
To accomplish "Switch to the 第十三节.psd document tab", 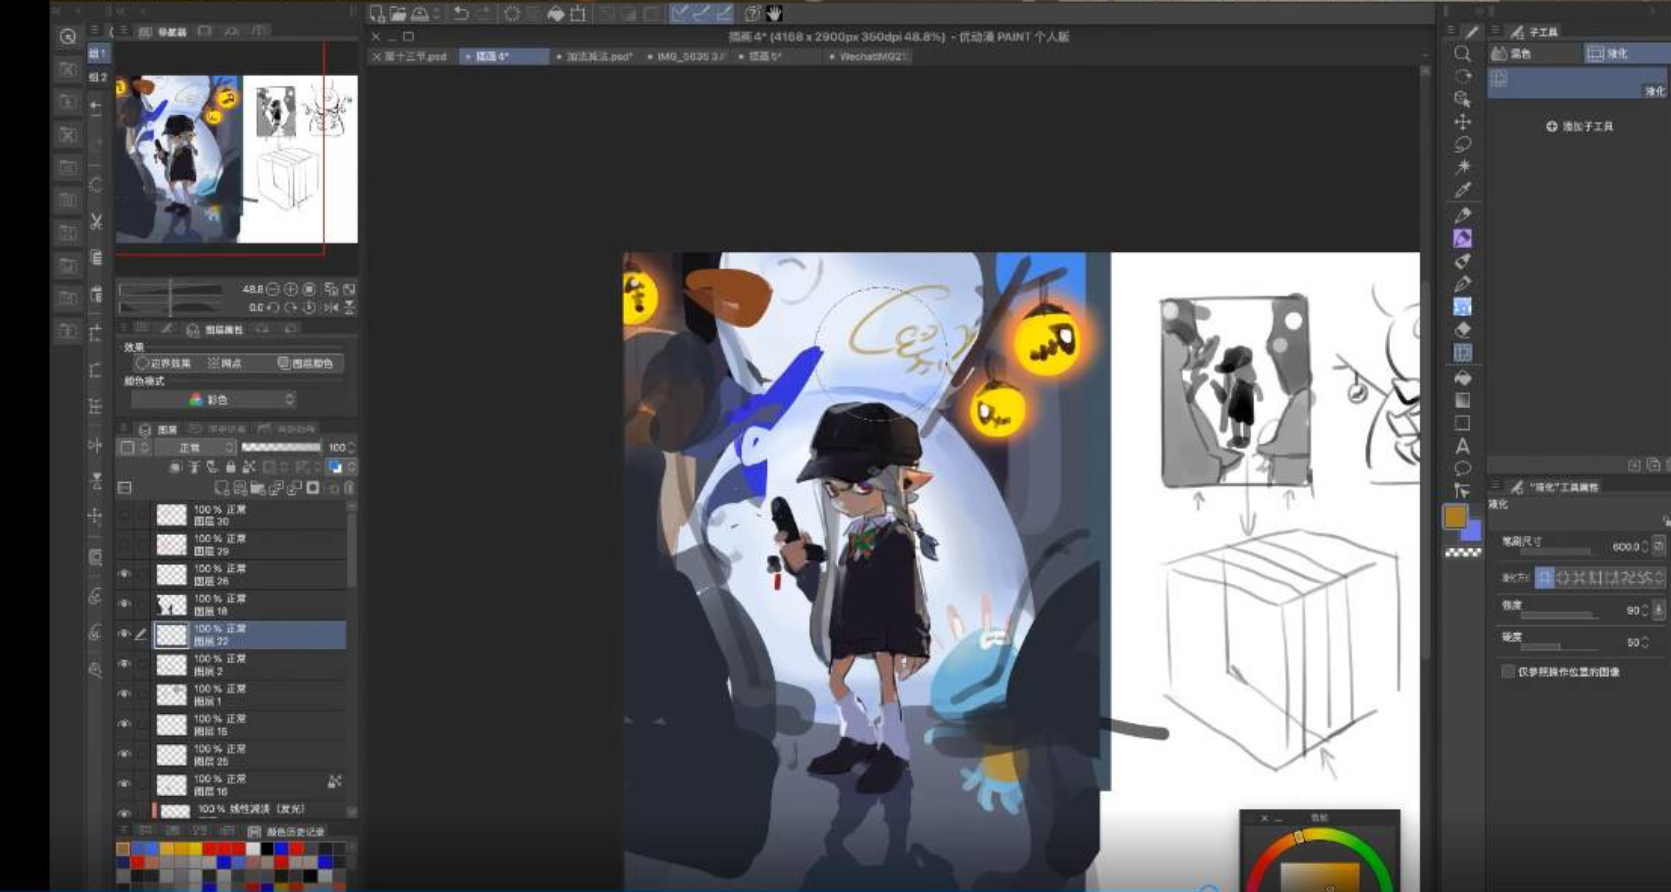I will tap(410, 57).
